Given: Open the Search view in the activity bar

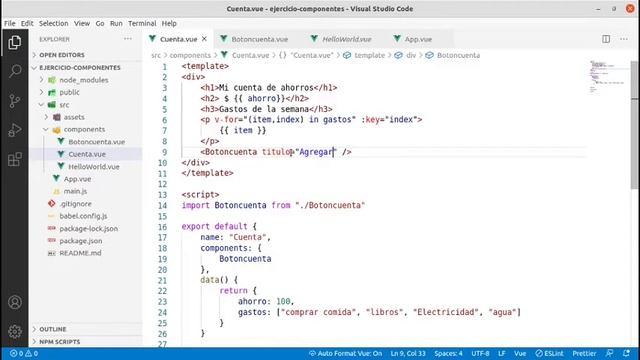Looking at the screenshot, I should point(15,71).
